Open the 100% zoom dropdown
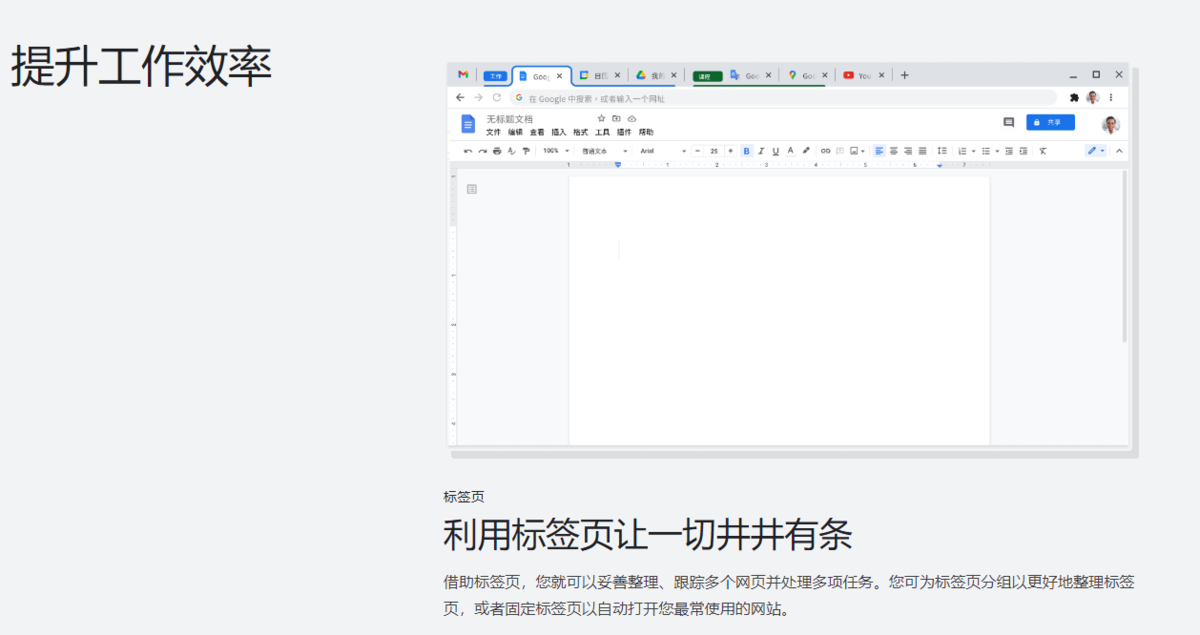The height and width of the screenshot is (635, 1200). [556, 151]
